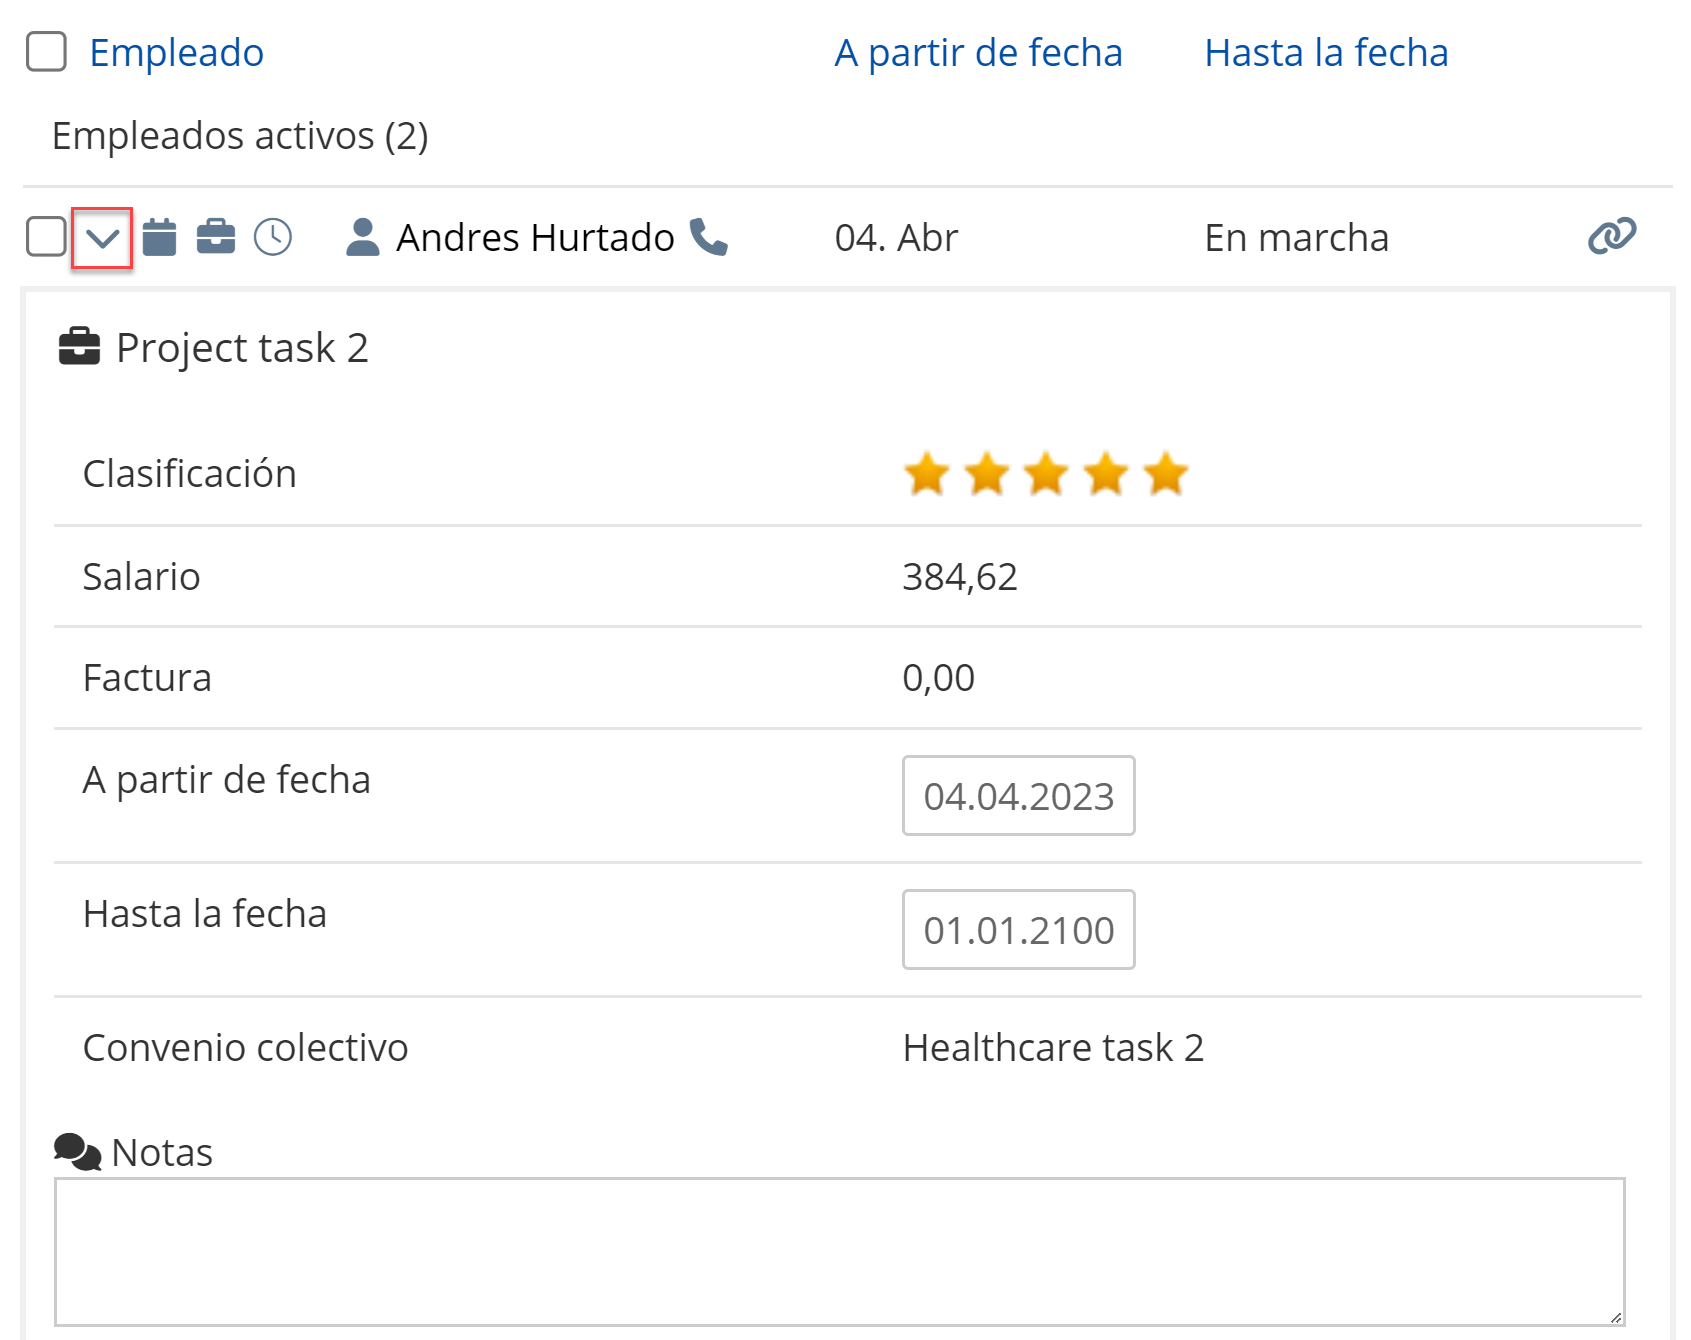Click inside the Notas text area

point(839,1252)
